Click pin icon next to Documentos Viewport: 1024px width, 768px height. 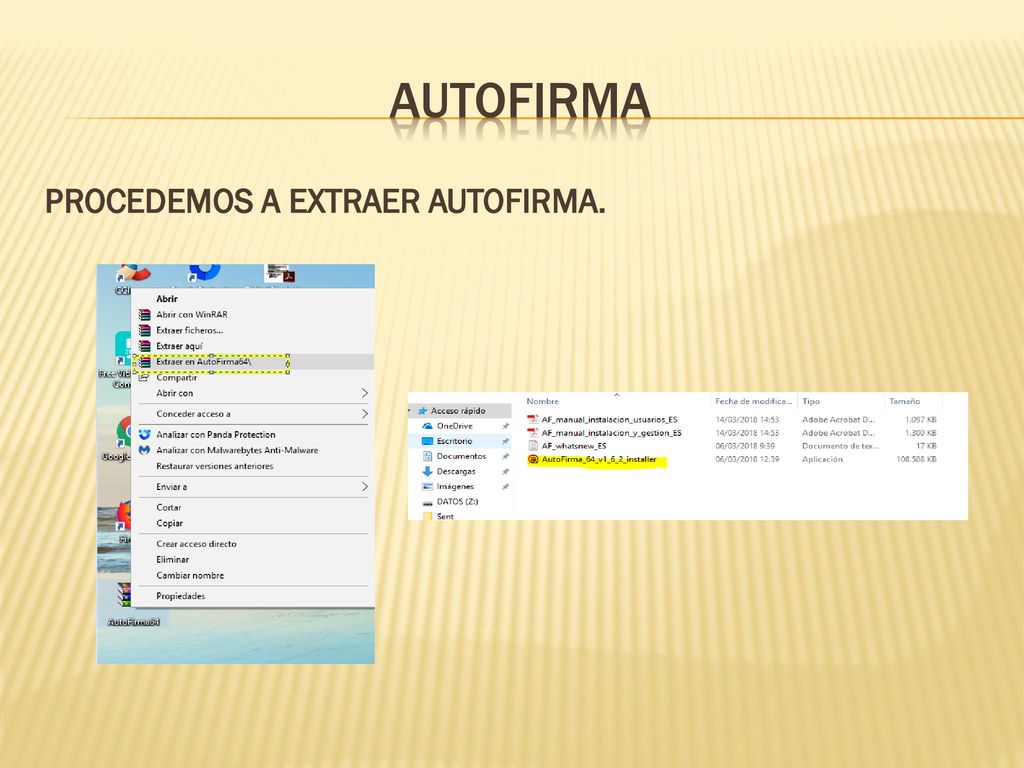coord(505,456)
